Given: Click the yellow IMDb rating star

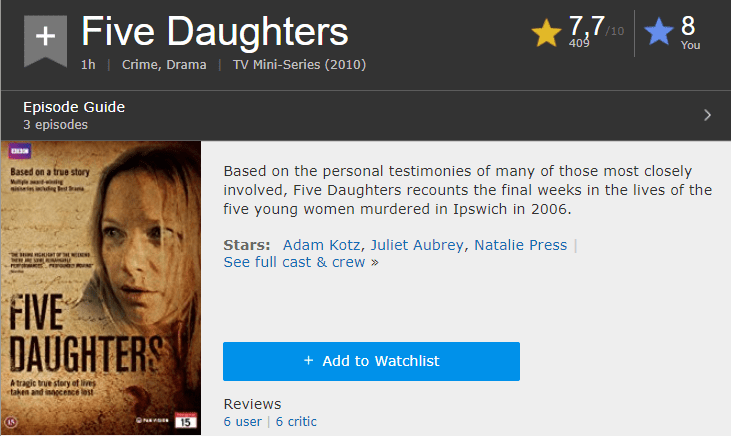Looking at the screenshot, I should [547, 34].
